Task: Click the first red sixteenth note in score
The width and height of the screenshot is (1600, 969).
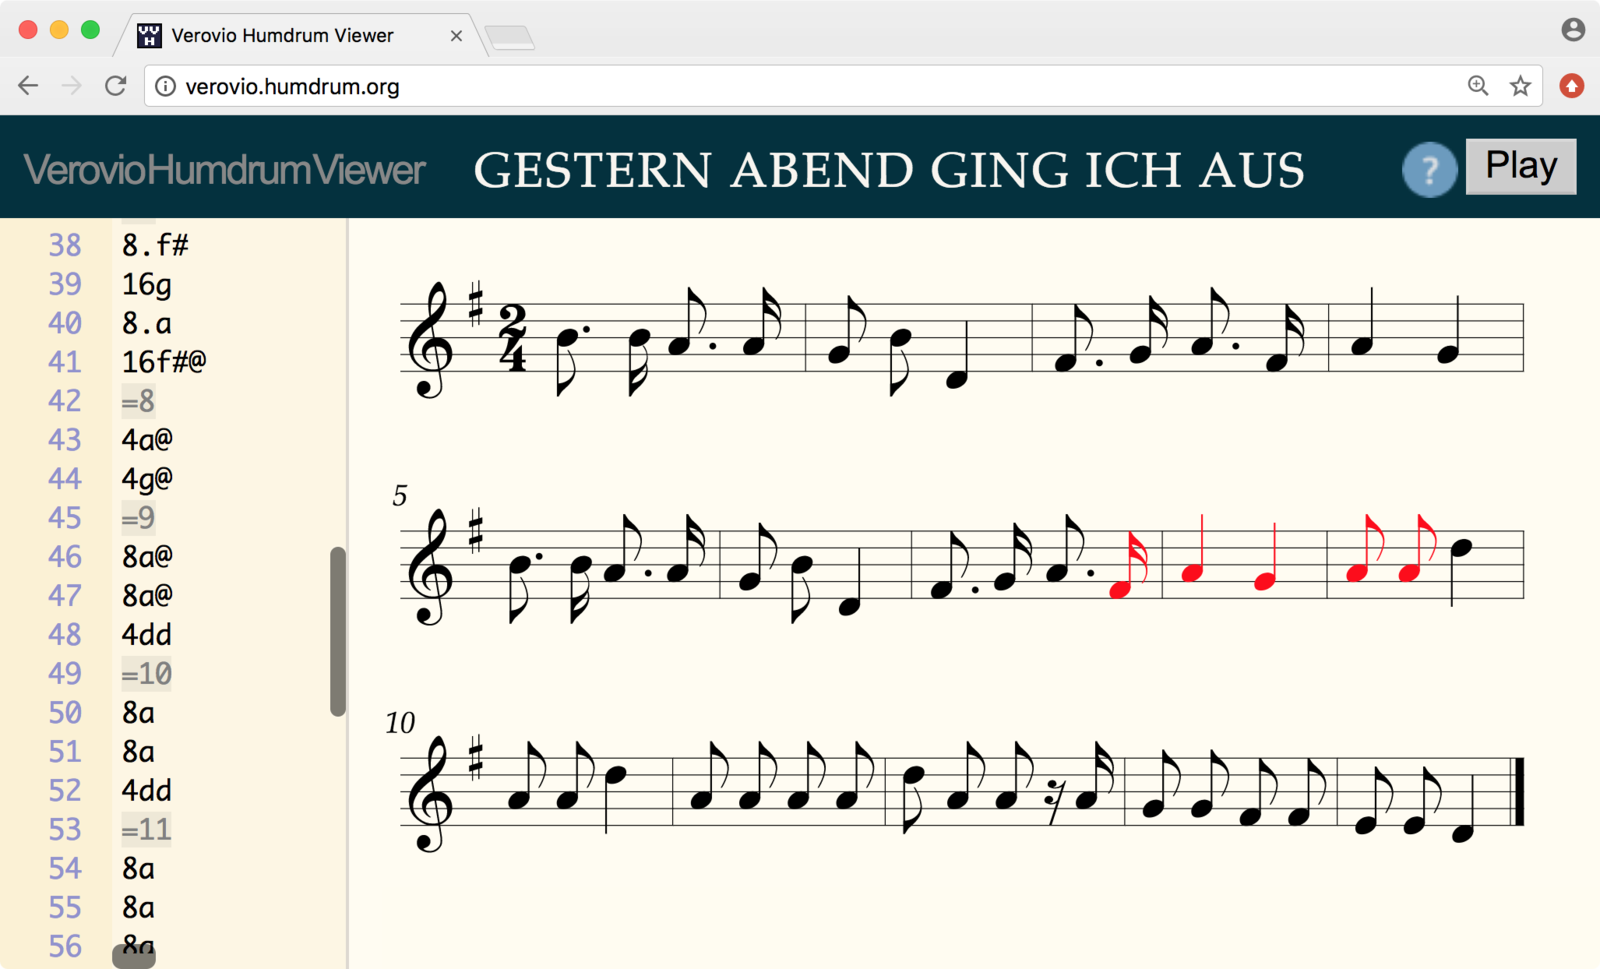Action: [x=1120, y=589]
